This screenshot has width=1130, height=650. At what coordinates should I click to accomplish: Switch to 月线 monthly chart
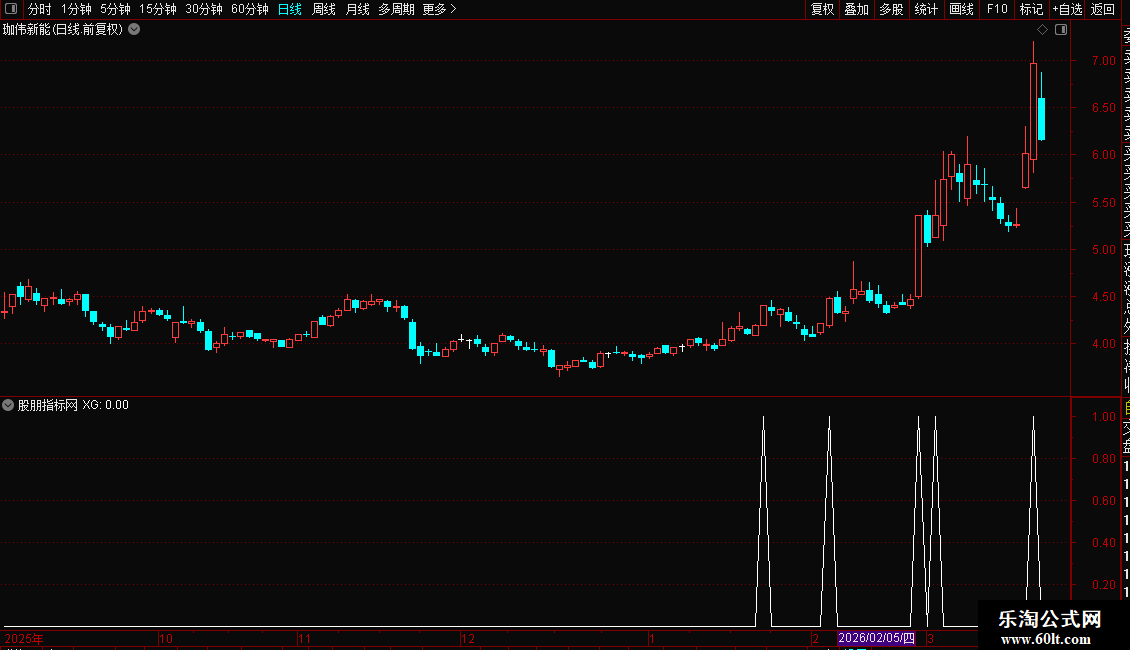(357, 9)
